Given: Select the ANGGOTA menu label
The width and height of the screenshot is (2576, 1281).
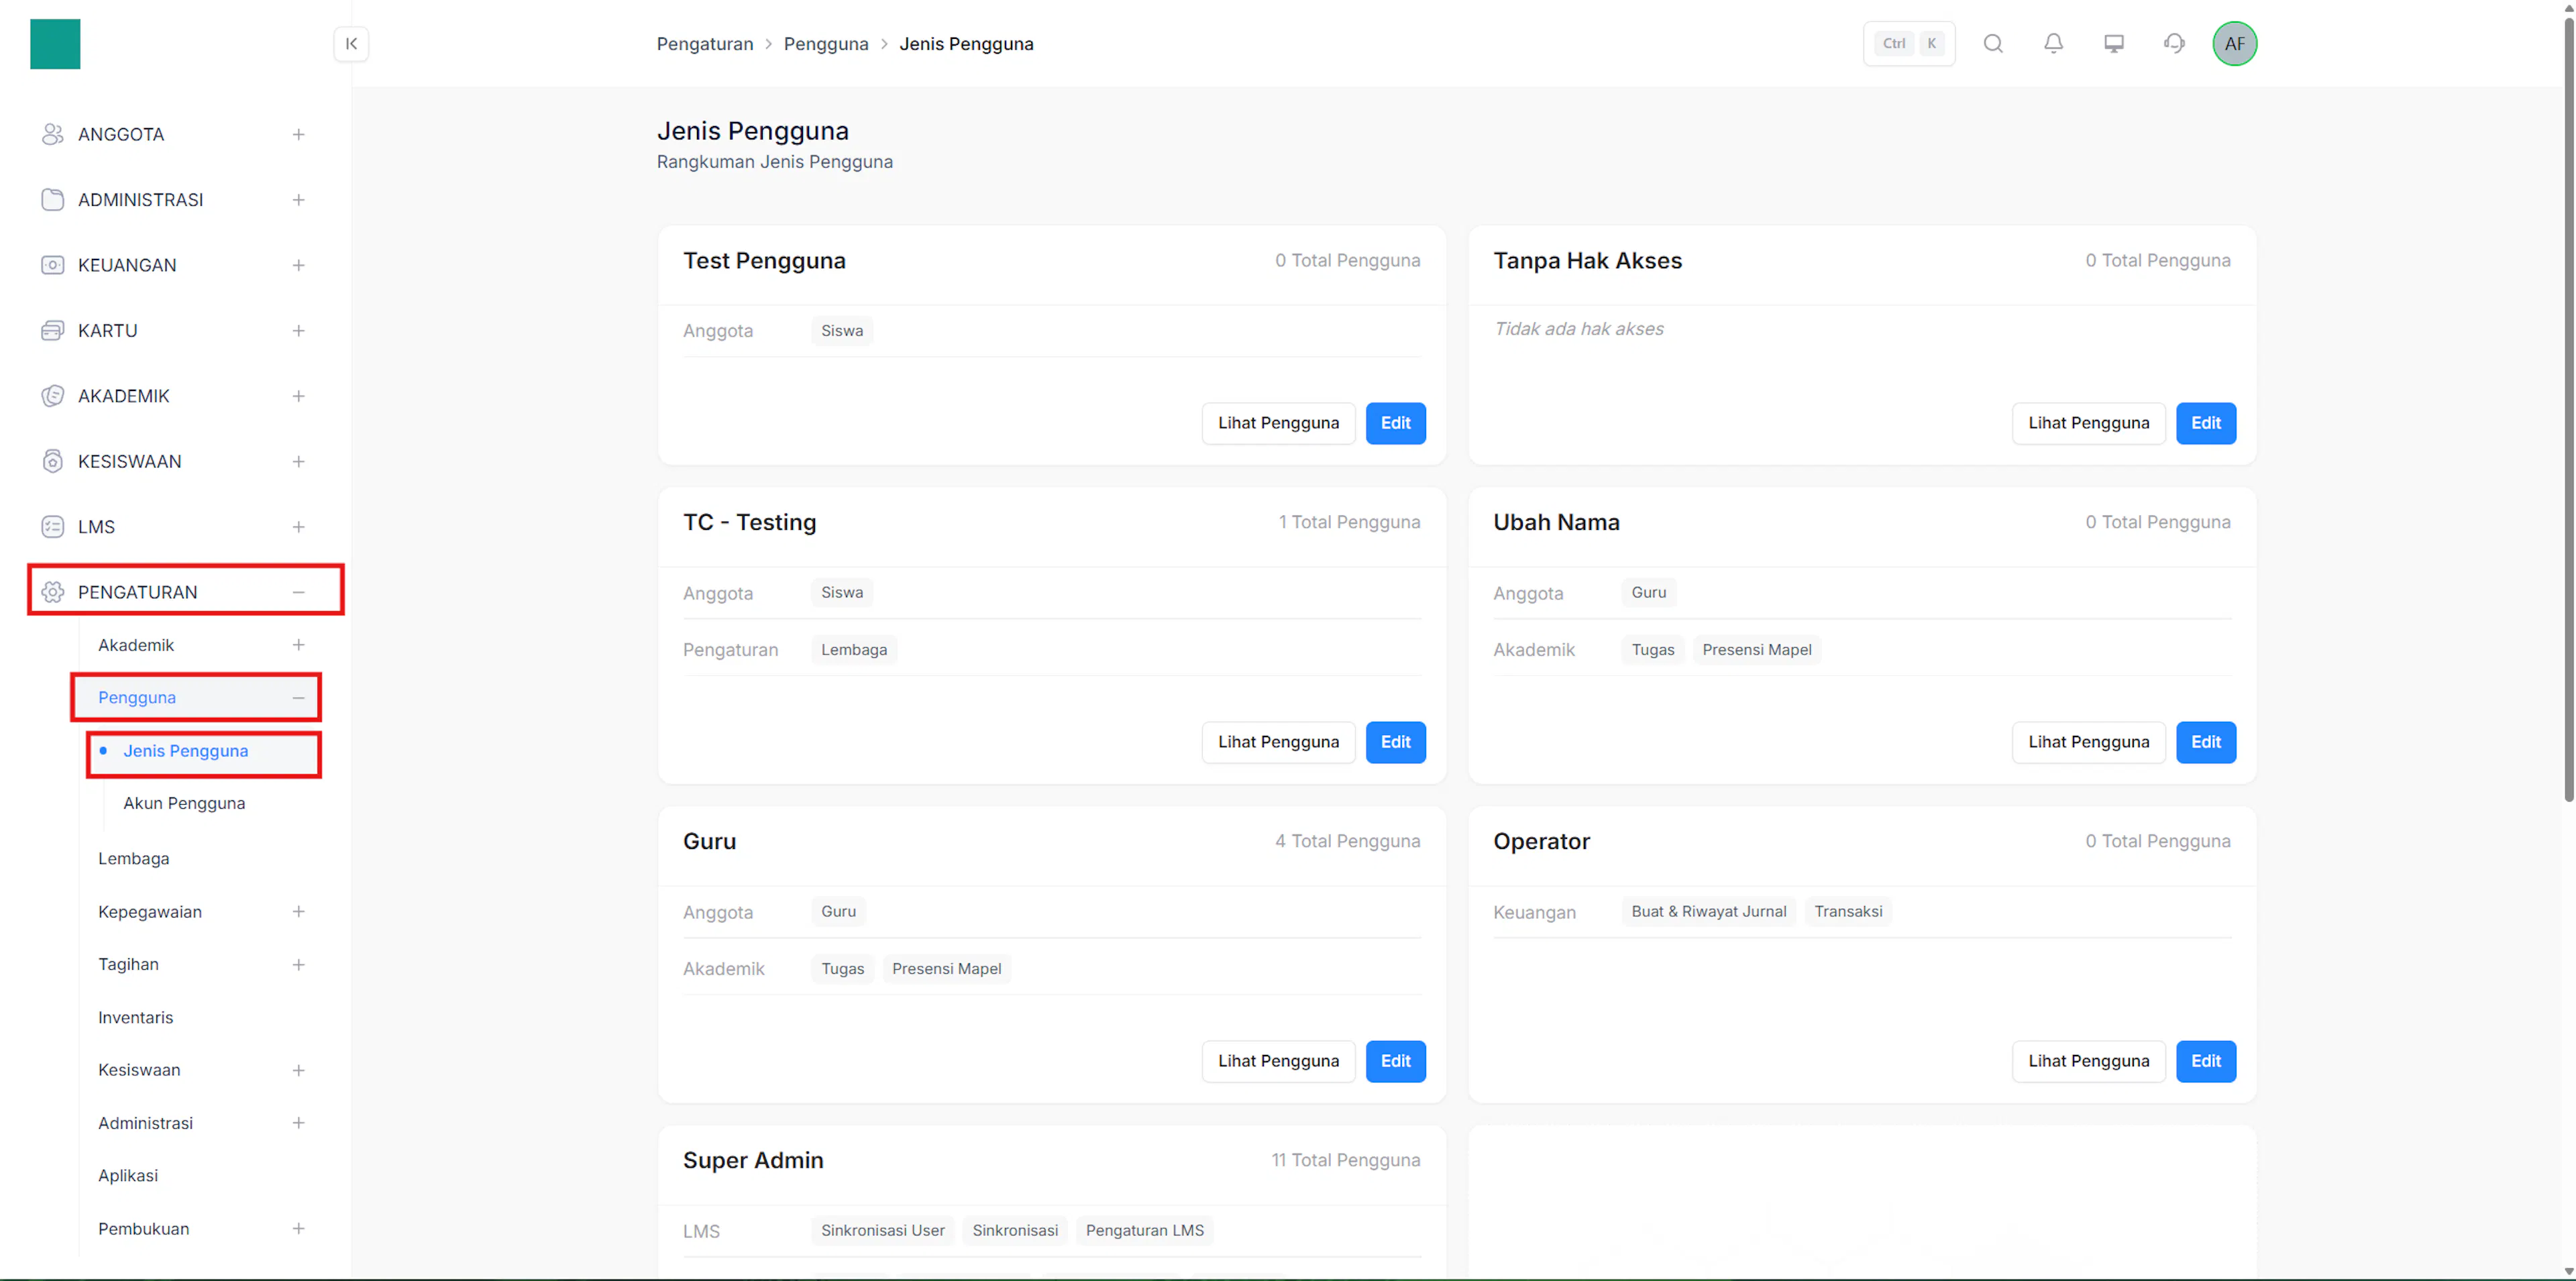Looking at the screenshot, I should click(121, 135).
